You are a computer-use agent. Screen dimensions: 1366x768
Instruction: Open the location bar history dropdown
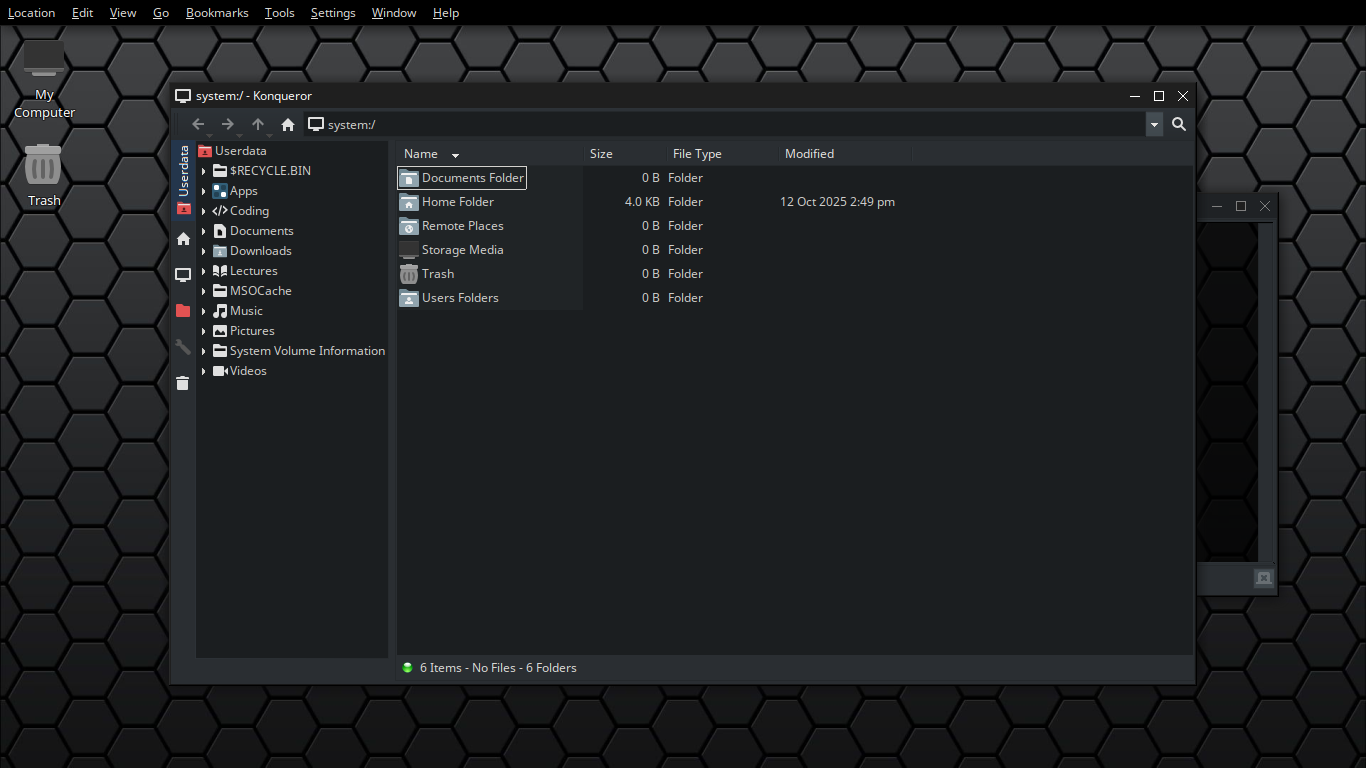point(1155,124)
